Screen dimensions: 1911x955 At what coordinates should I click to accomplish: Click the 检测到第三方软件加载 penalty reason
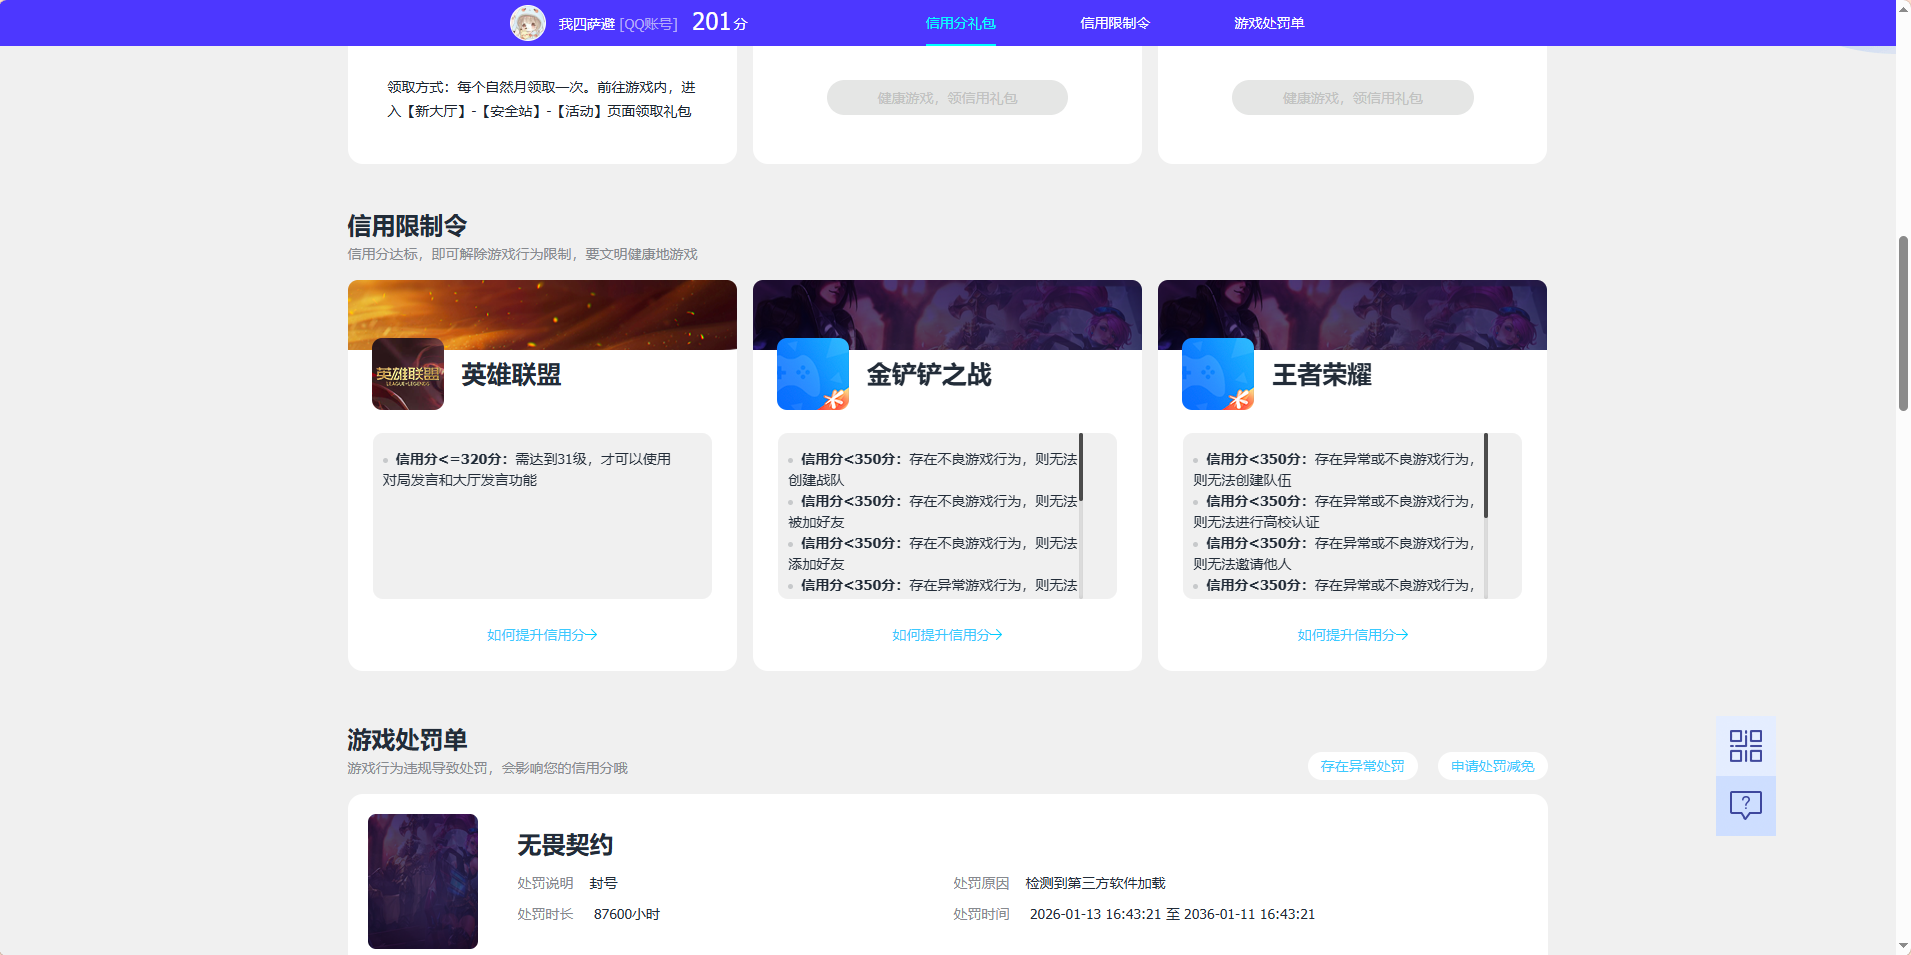[x=1095, y=883]
